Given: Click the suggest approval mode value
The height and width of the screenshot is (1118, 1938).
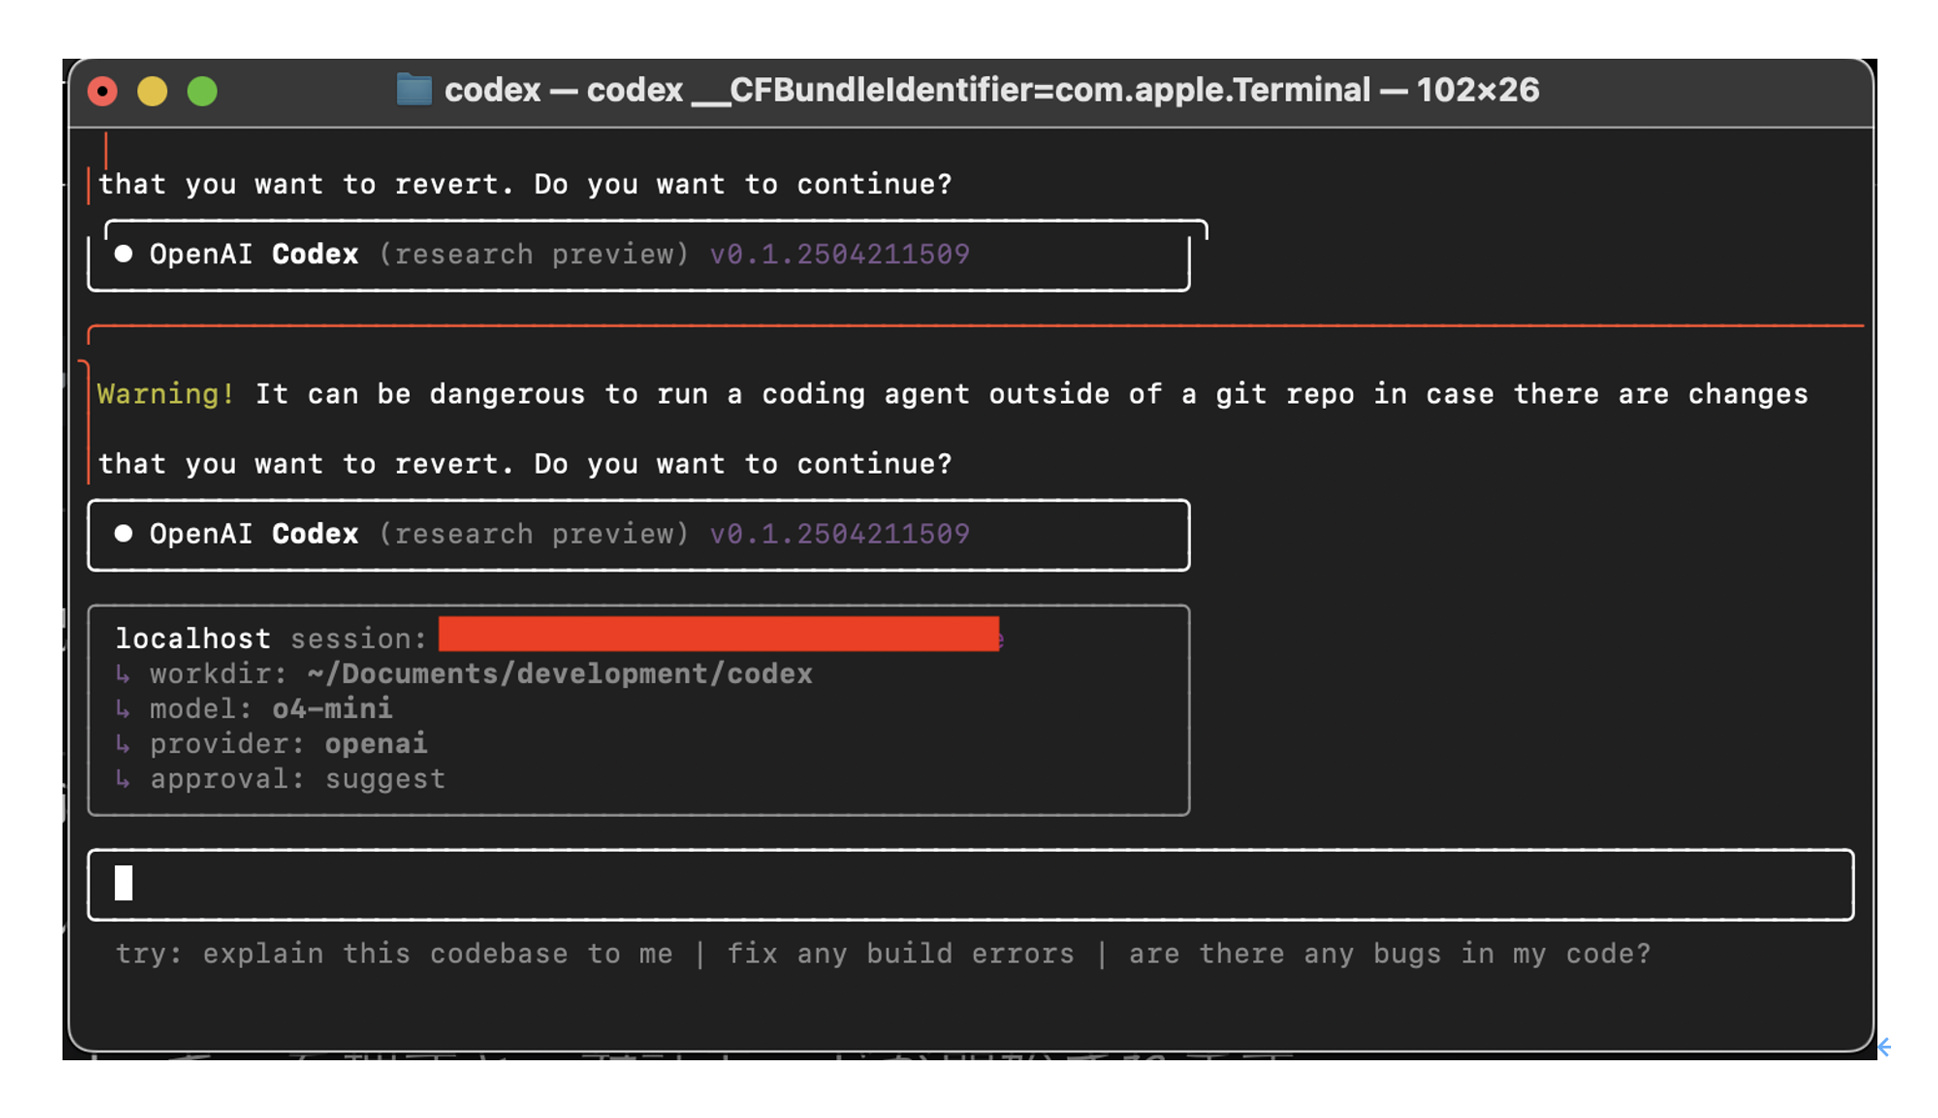Looking at the screenshot, I should point(385,779).
